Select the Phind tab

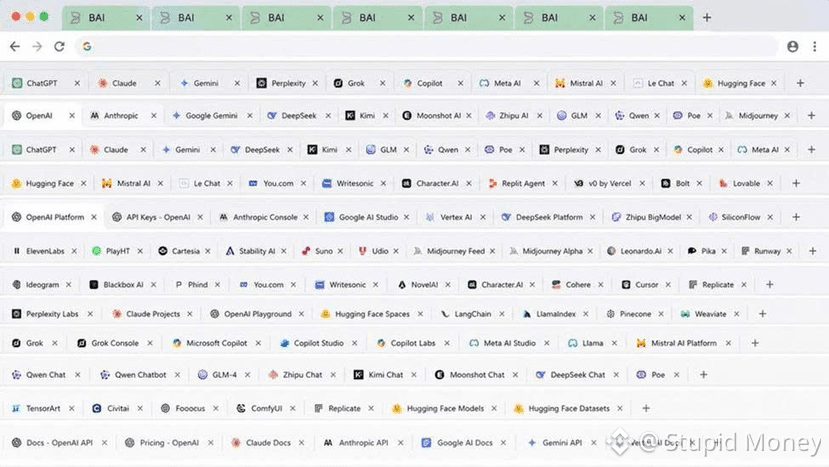[x=197, y=285]
